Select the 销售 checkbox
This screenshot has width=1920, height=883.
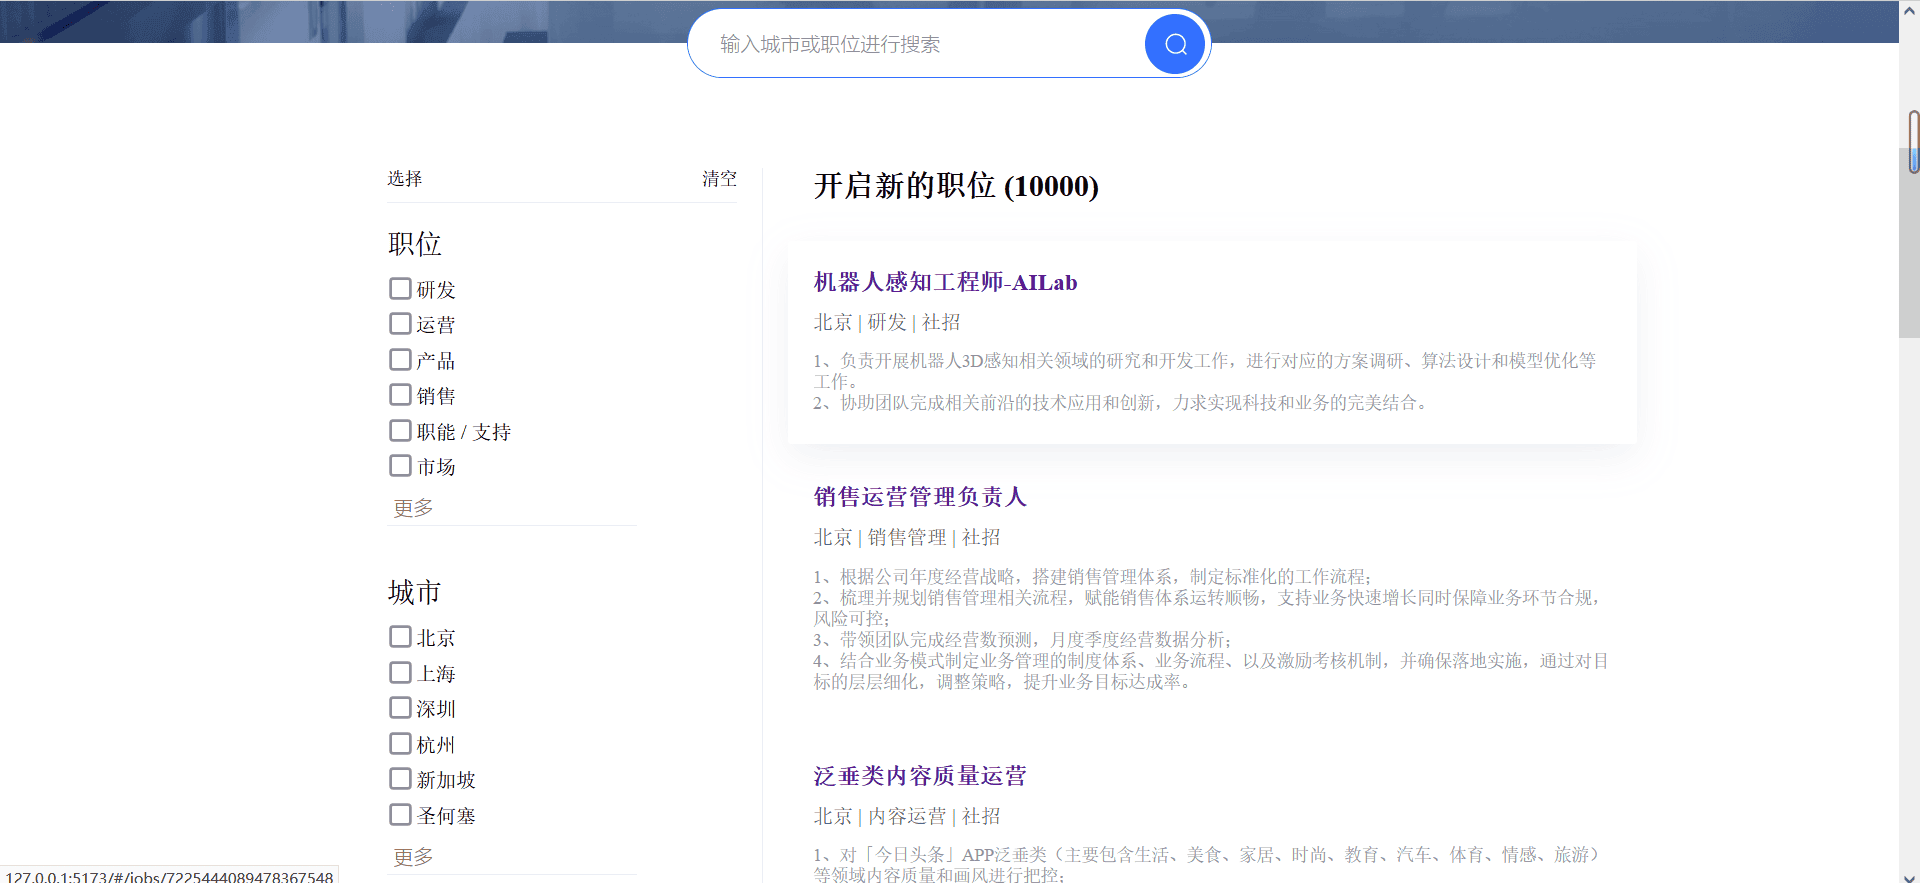(x=400, y=395)
